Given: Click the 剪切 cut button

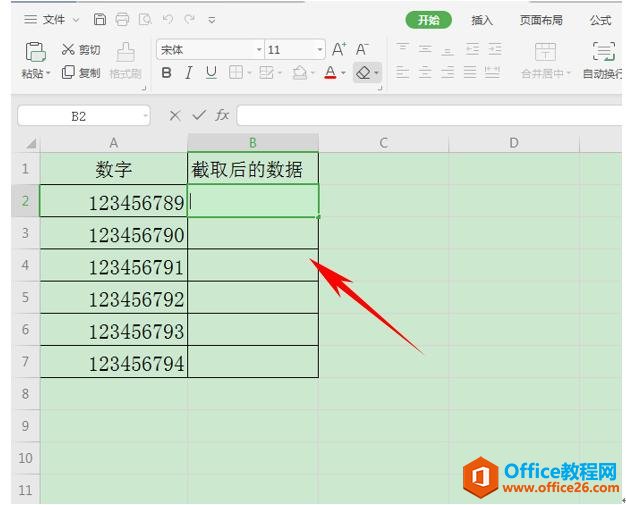Looking at the screenshot, I should tap(81, 50).
